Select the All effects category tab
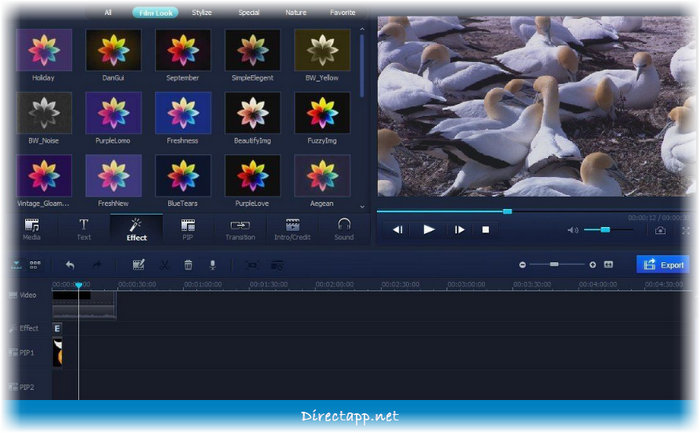Viewport: 700px width, 433px height. (108, 12)
